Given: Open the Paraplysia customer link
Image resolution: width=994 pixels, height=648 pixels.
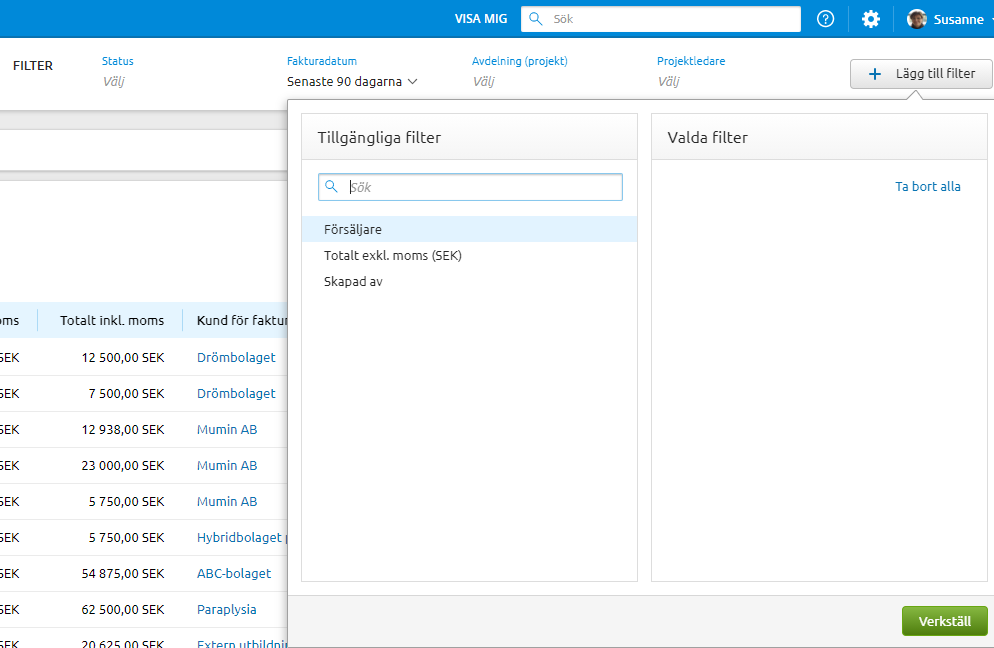Looking at the screenshot, I should click(227, 609).
